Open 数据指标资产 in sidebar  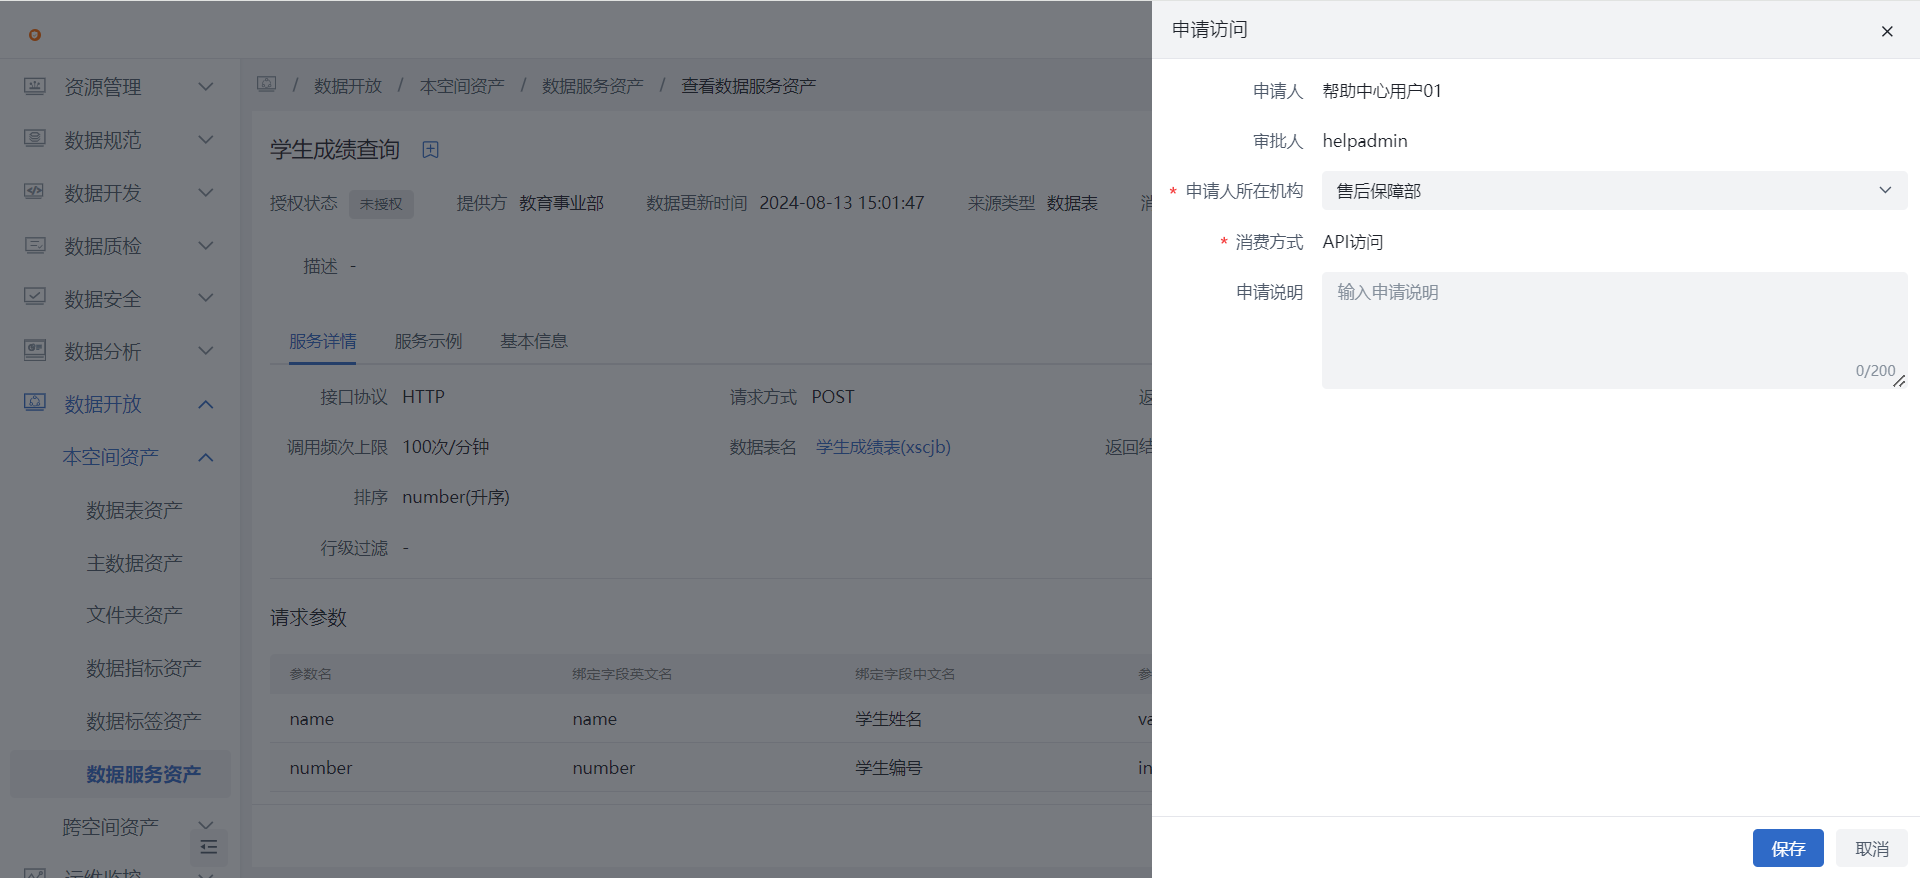pos(144,668)
